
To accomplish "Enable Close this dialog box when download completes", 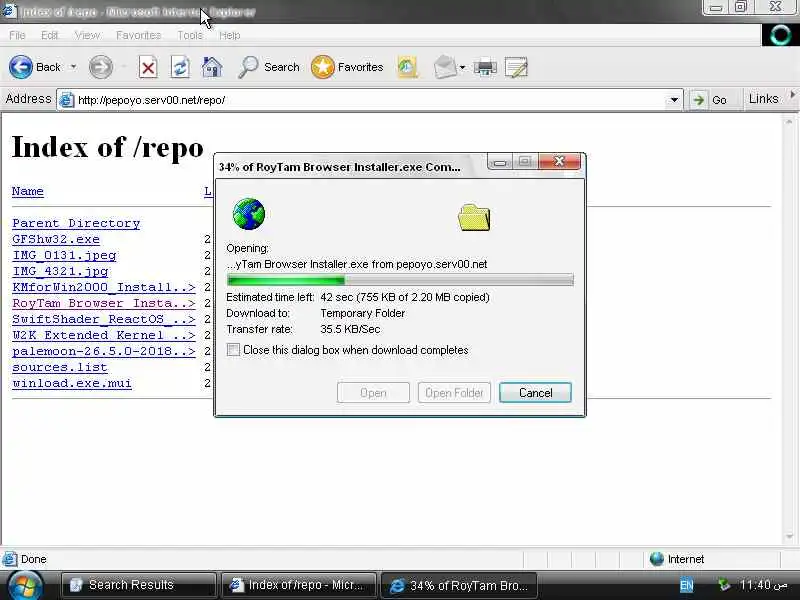I will click(233, 349).
